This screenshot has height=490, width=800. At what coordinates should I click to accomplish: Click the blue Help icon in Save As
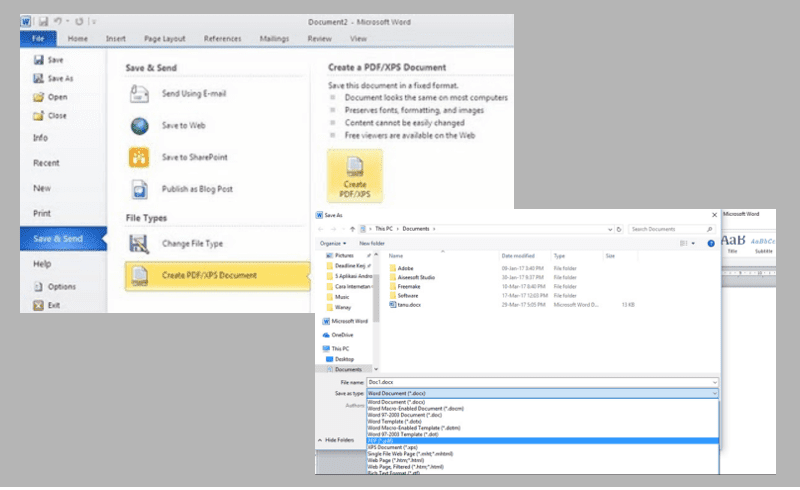[x=711, y=243]
